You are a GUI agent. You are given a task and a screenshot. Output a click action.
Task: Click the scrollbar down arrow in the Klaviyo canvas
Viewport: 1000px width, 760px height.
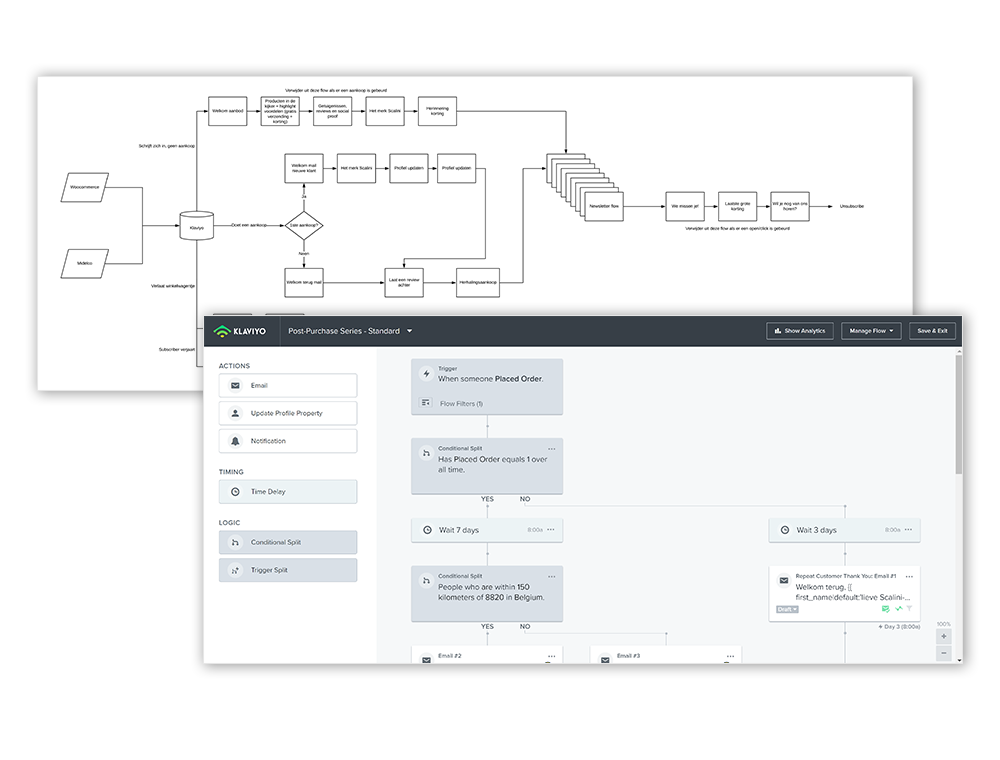coord(959,660)
